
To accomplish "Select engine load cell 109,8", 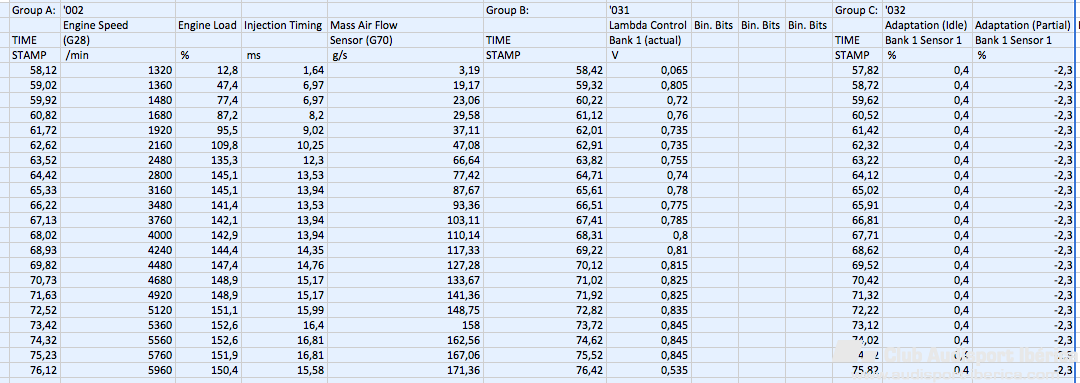I will [x=209, y=145].
